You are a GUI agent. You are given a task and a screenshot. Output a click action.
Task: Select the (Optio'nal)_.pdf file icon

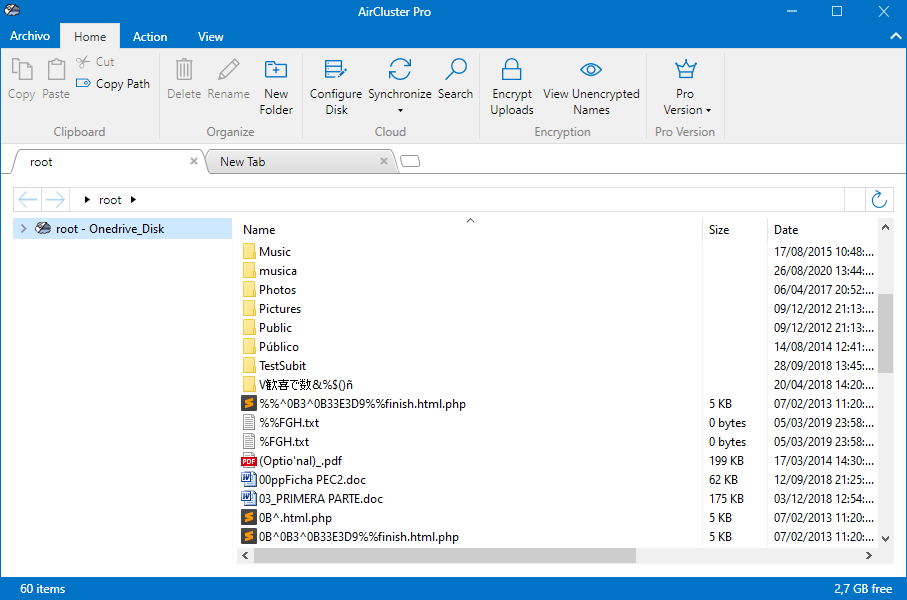point(249,461)
